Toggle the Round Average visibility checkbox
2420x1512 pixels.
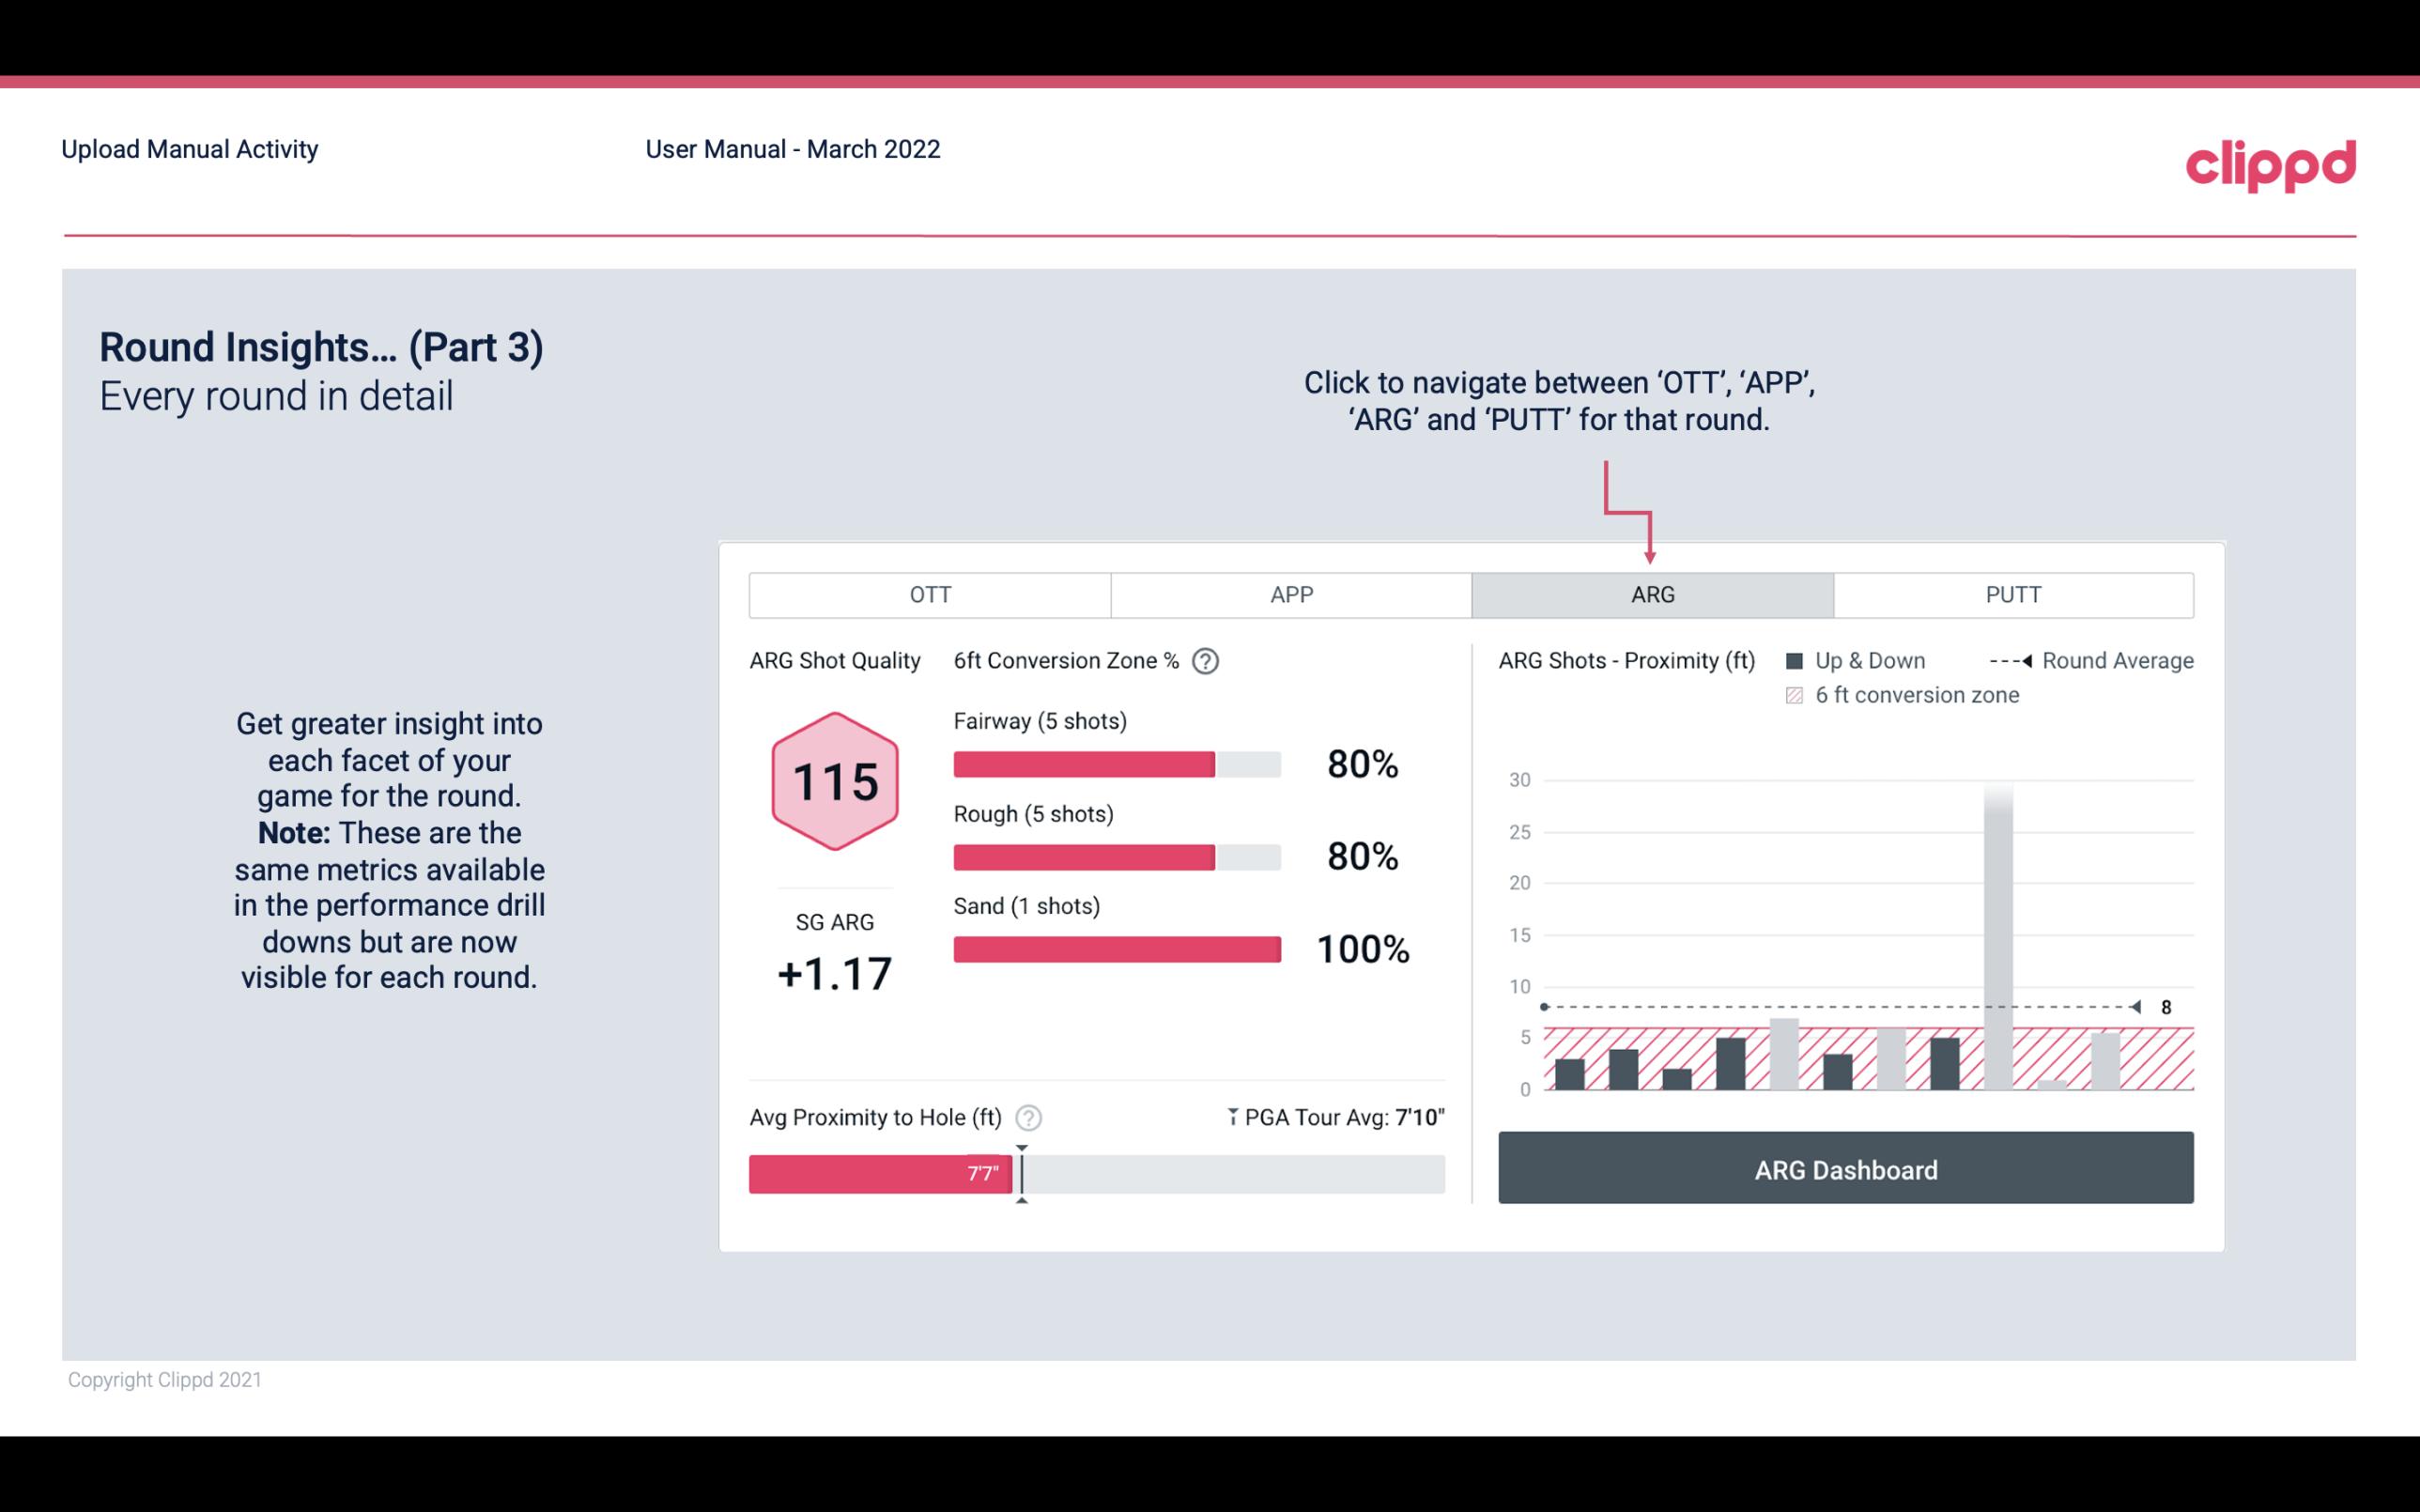2009,660
